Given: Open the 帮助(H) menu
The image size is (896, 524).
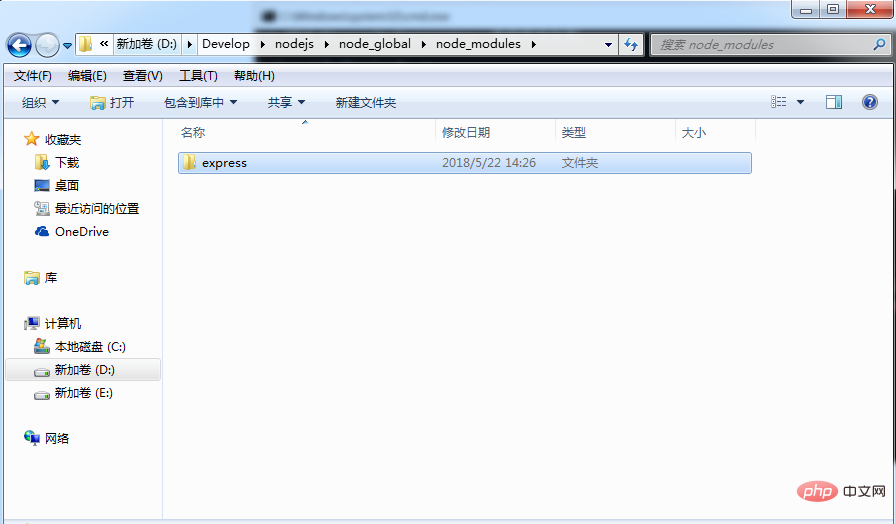Looking at the screenshot, I should [x=254, y=75].
